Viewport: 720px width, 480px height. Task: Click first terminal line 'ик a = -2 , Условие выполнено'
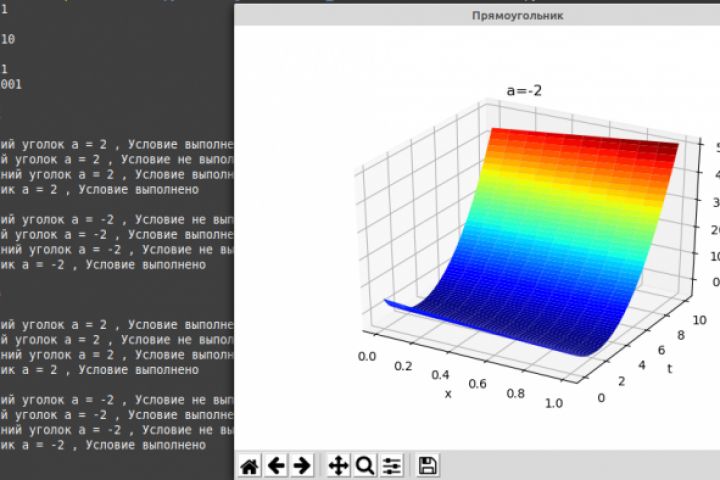point(103,265)
